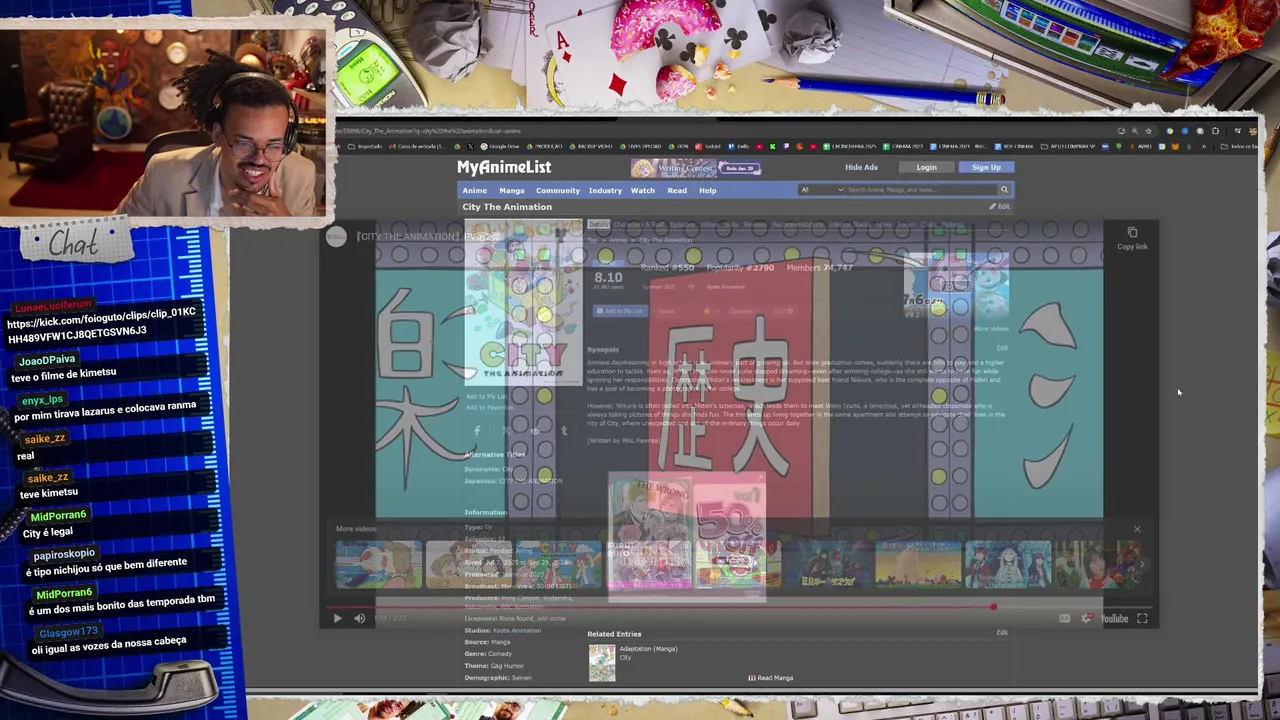Click the Login button

tap(926, 167)
